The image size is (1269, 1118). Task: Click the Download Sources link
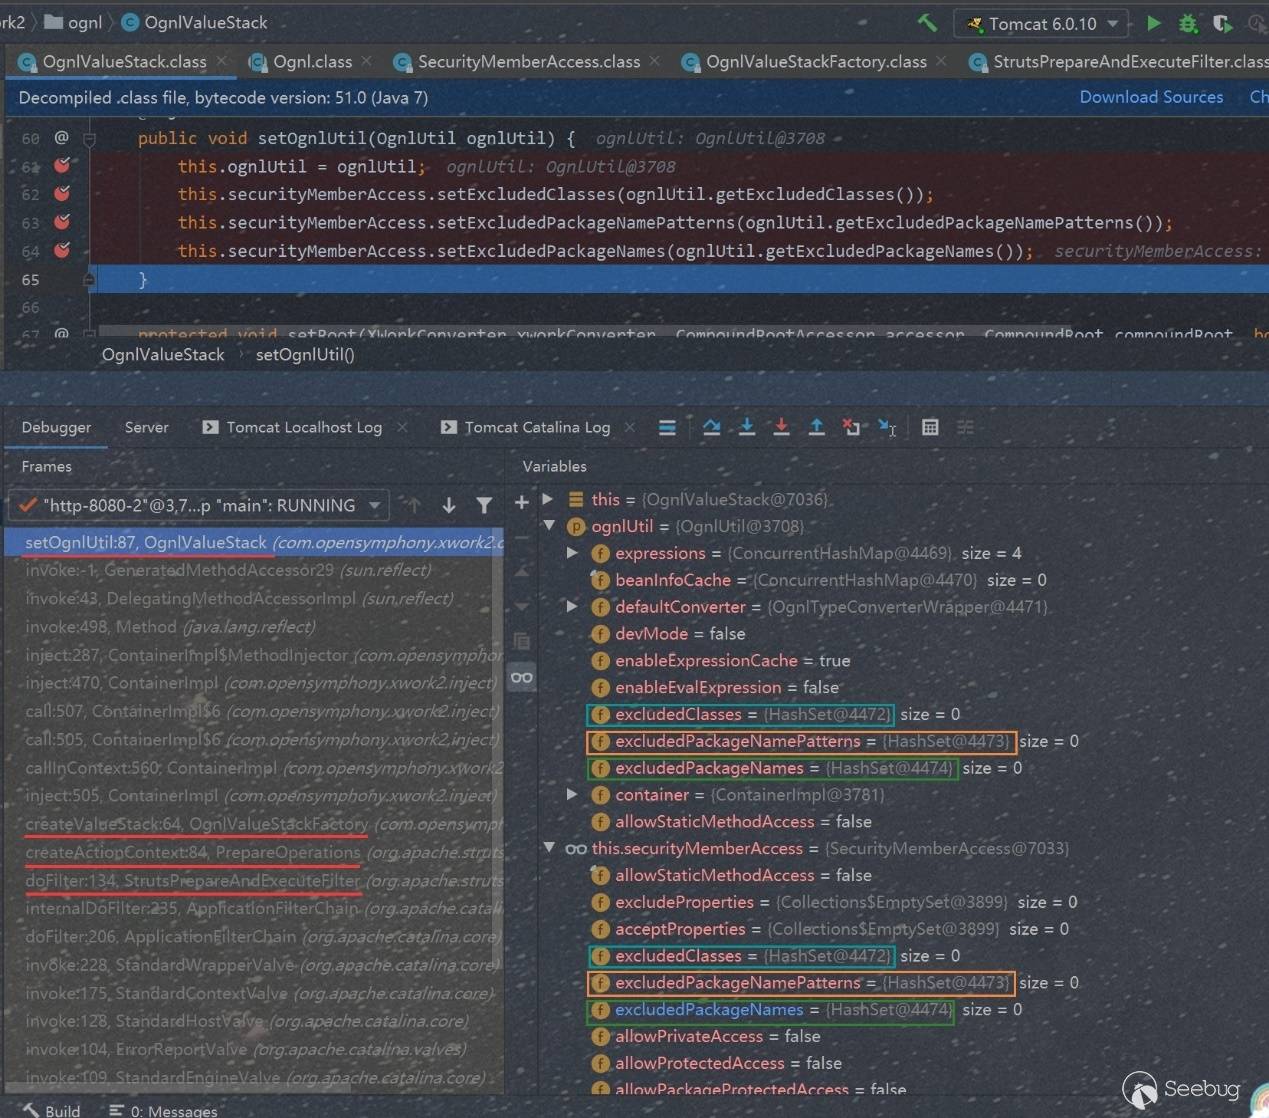(x=1151, y=97)
